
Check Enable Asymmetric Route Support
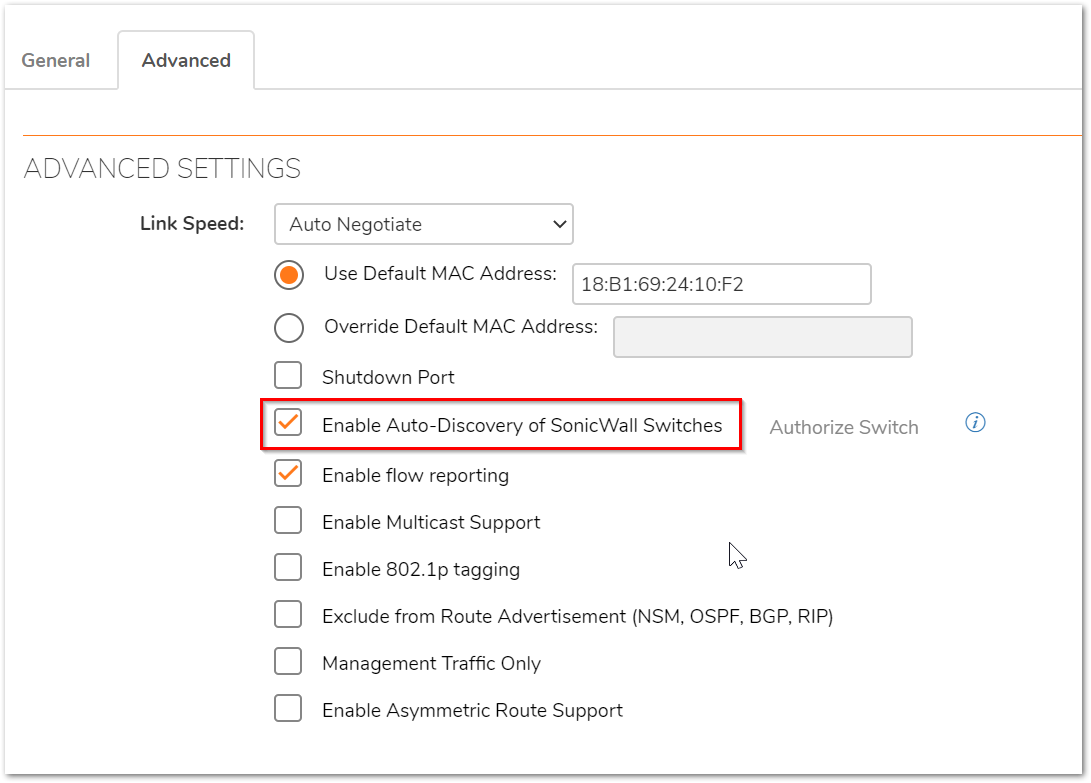[x=288, y=709]
